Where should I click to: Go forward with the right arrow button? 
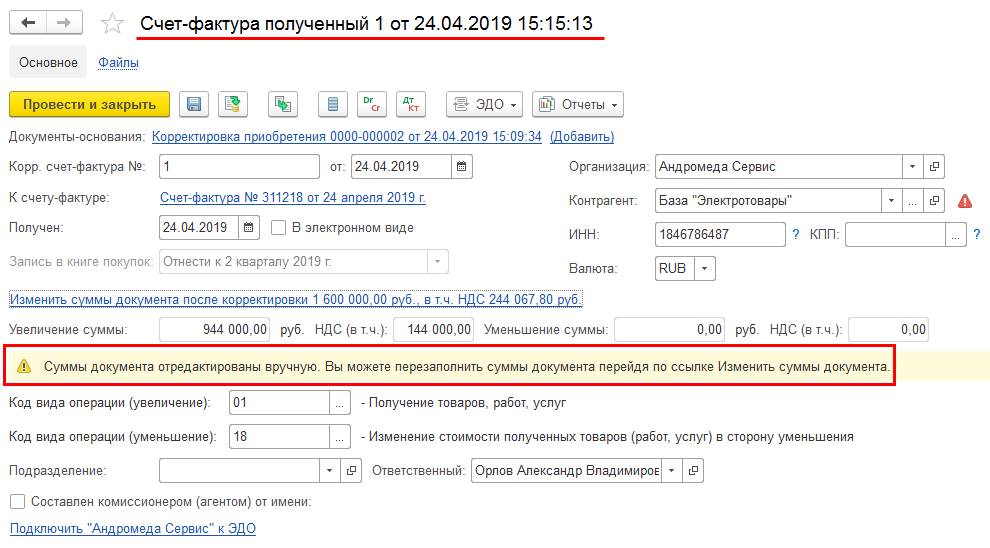click(x=64, y=23)
